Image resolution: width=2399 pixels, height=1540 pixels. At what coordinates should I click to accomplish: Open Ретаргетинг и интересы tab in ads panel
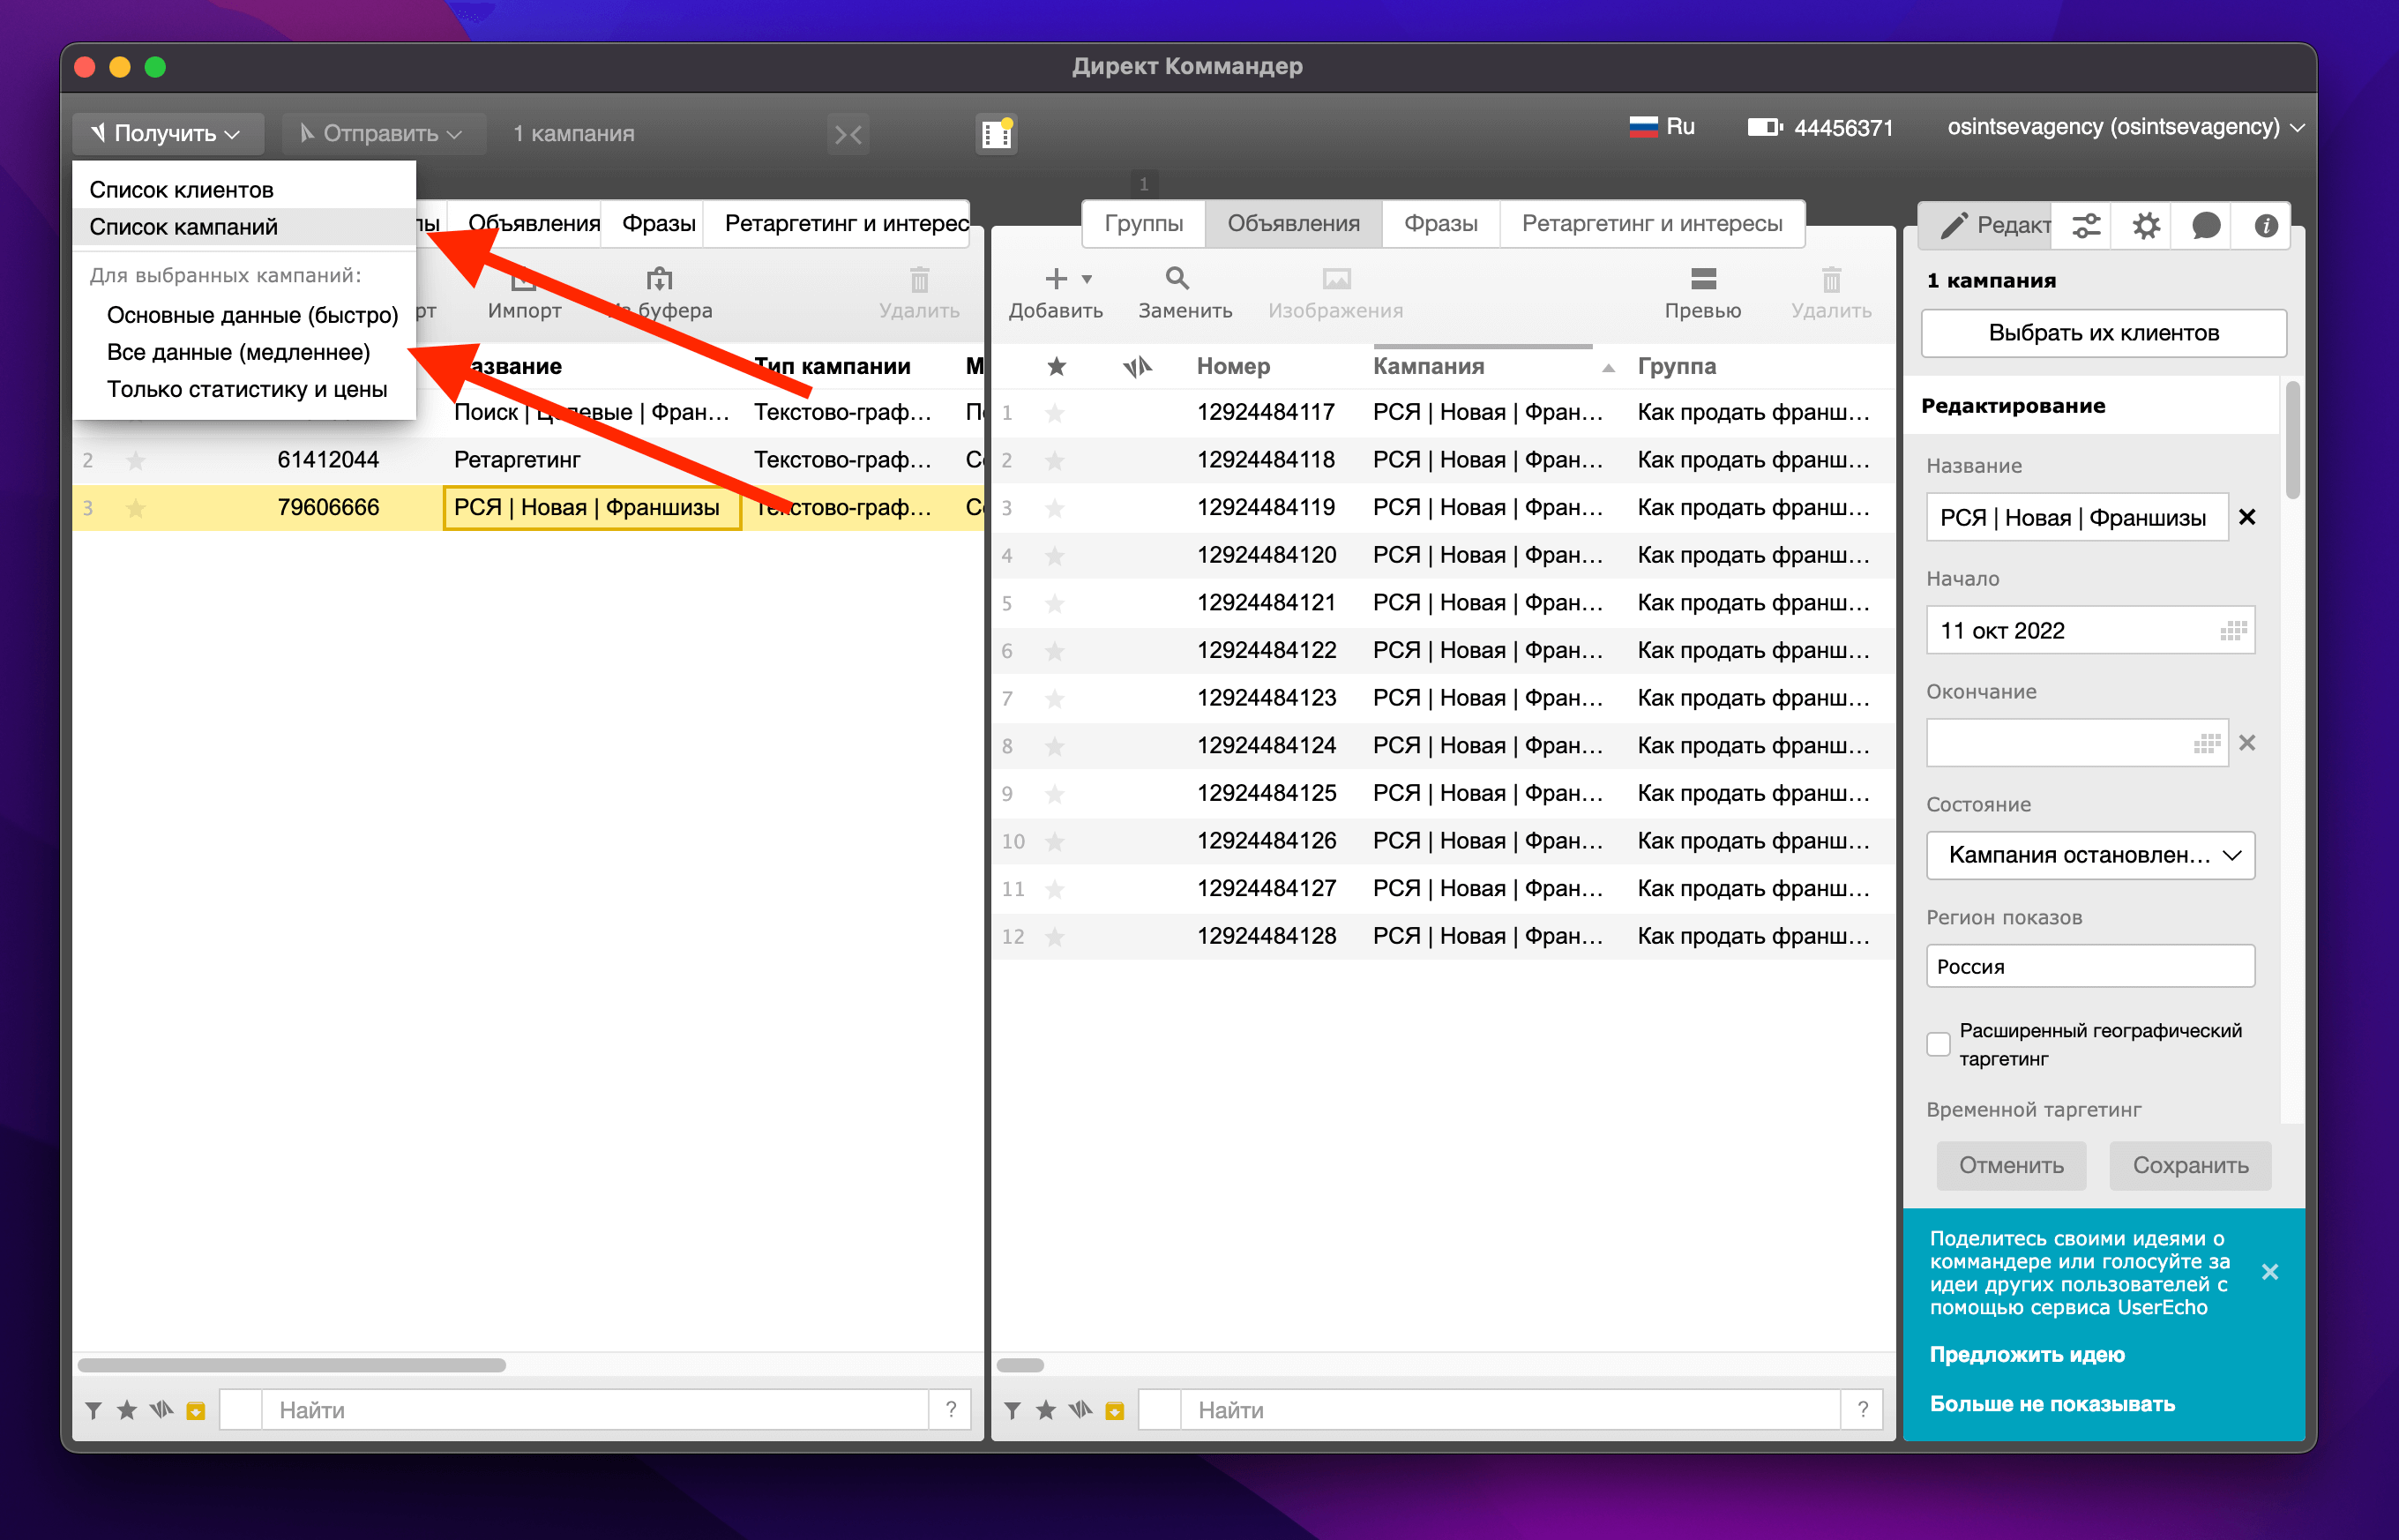(1652, 222)
